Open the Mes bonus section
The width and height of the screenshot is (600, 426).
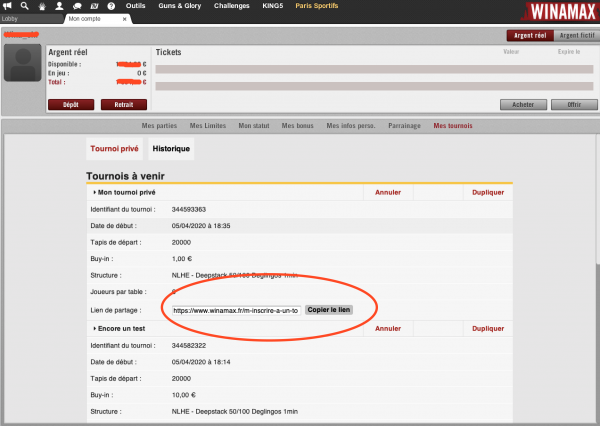(297, 126)
